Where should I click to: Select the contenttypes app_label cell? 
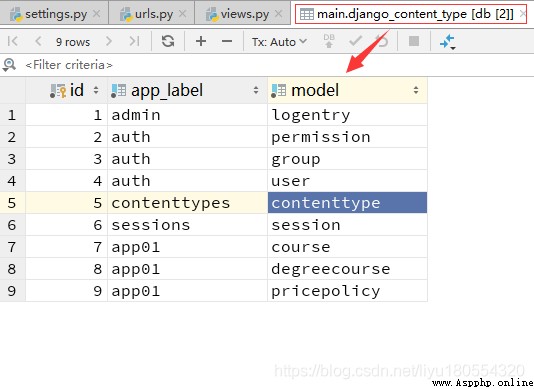[x=188, y=203]
